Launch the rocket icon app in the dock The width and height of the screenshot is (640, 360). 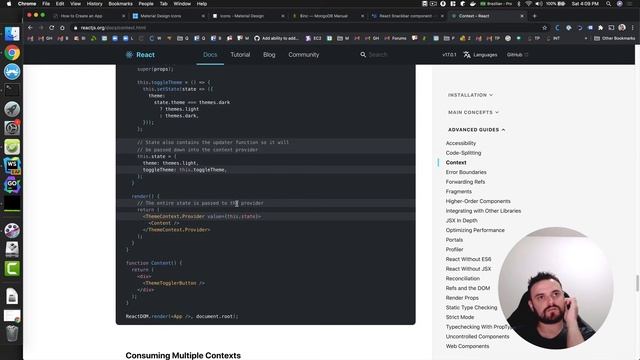click(12, 109)
